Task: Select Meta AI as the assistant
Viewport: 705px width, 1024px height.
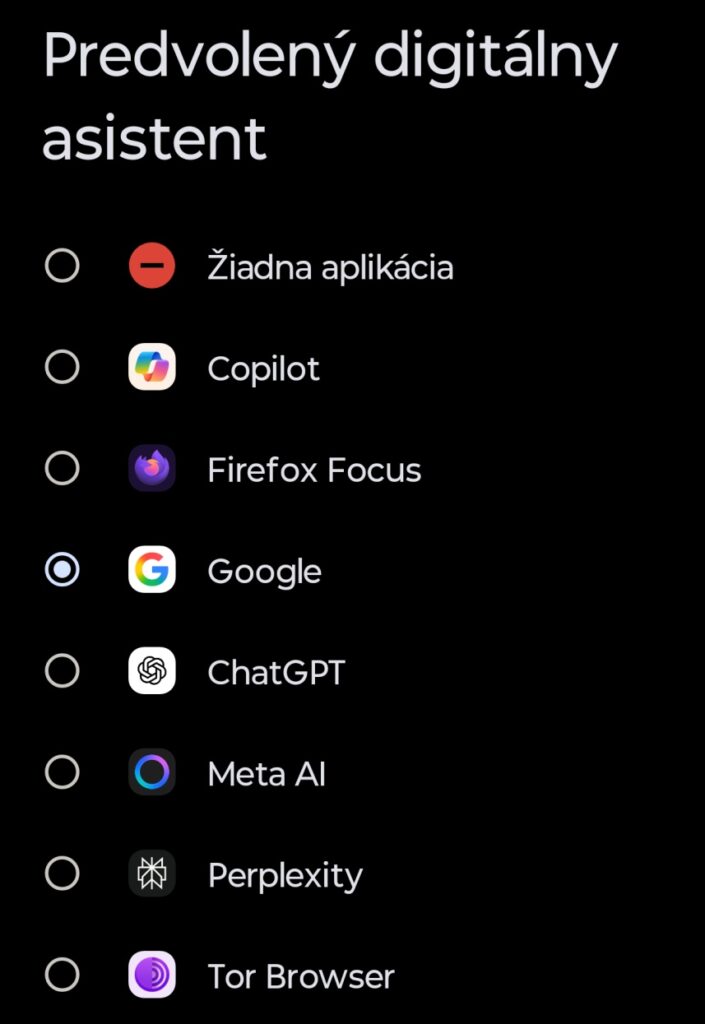Action: (x=63, y=772)
